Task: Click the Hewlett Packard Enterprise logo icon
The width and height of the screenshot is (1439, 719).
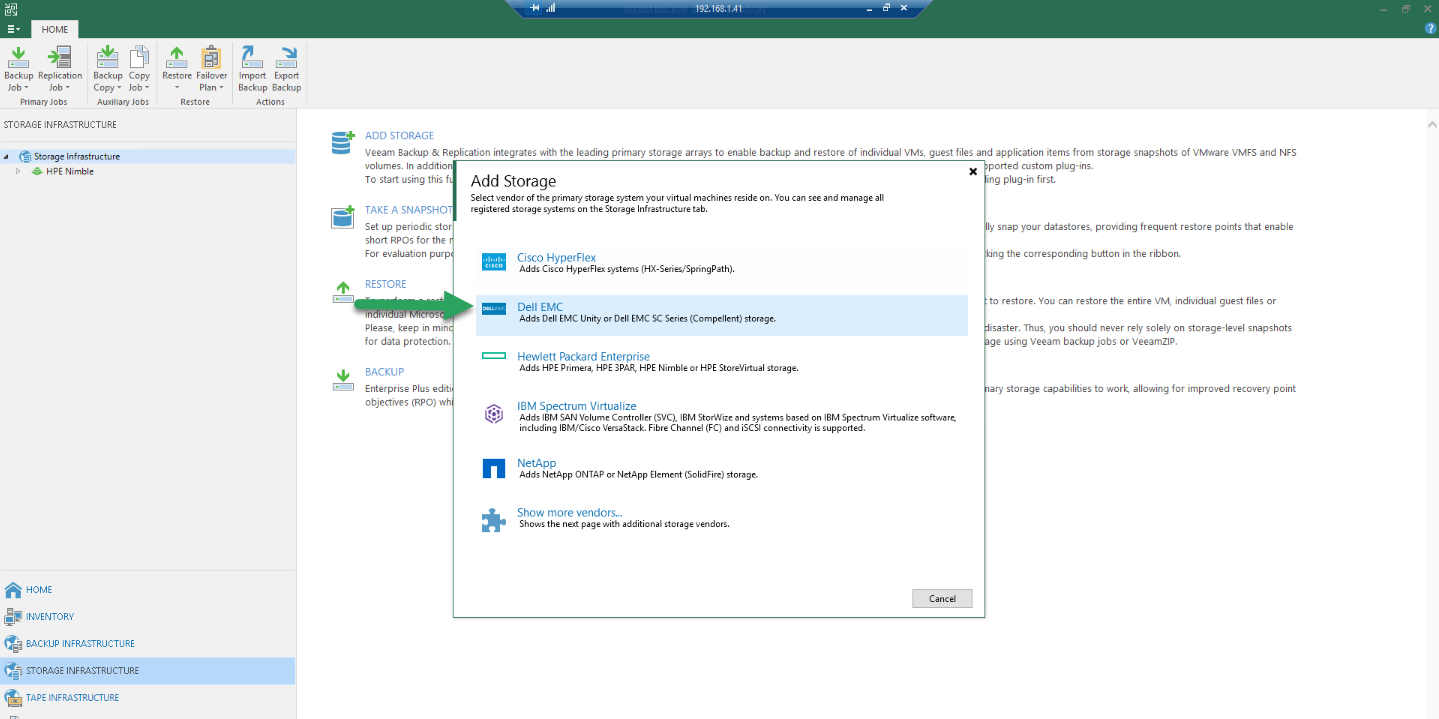Action: (494, 356)
